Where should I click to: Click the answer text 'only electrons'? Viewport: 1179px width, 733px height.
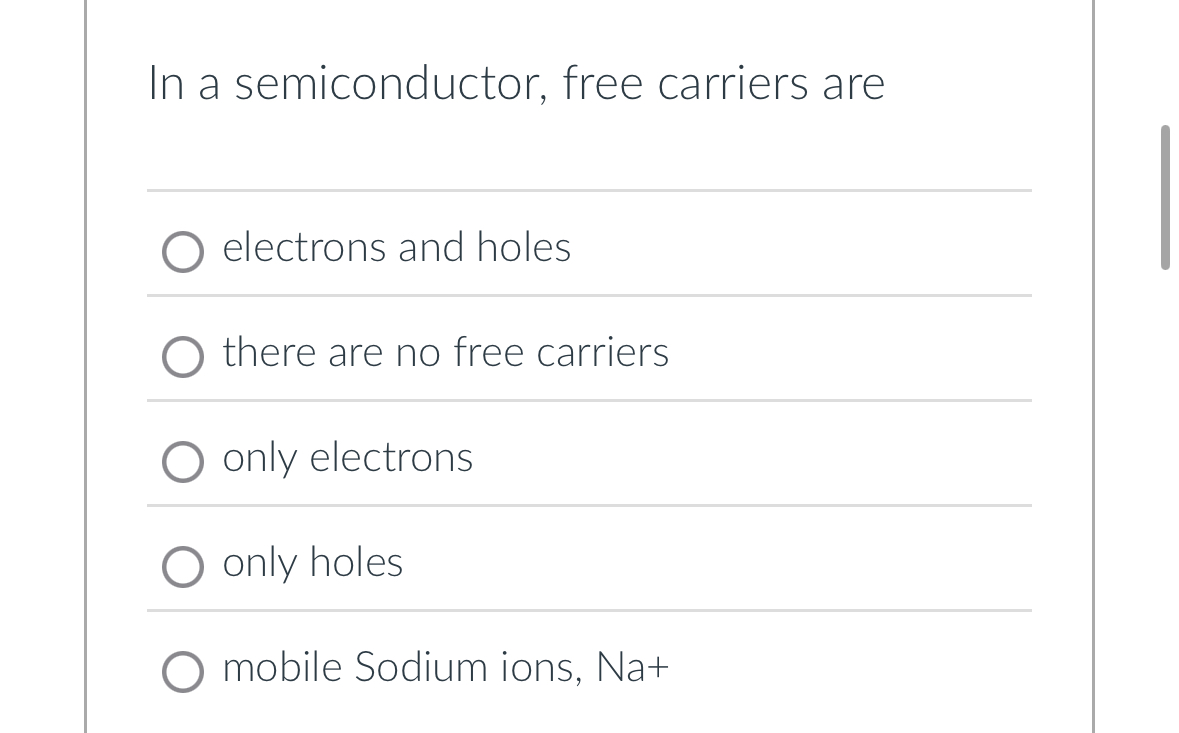(x=347, y=458)
